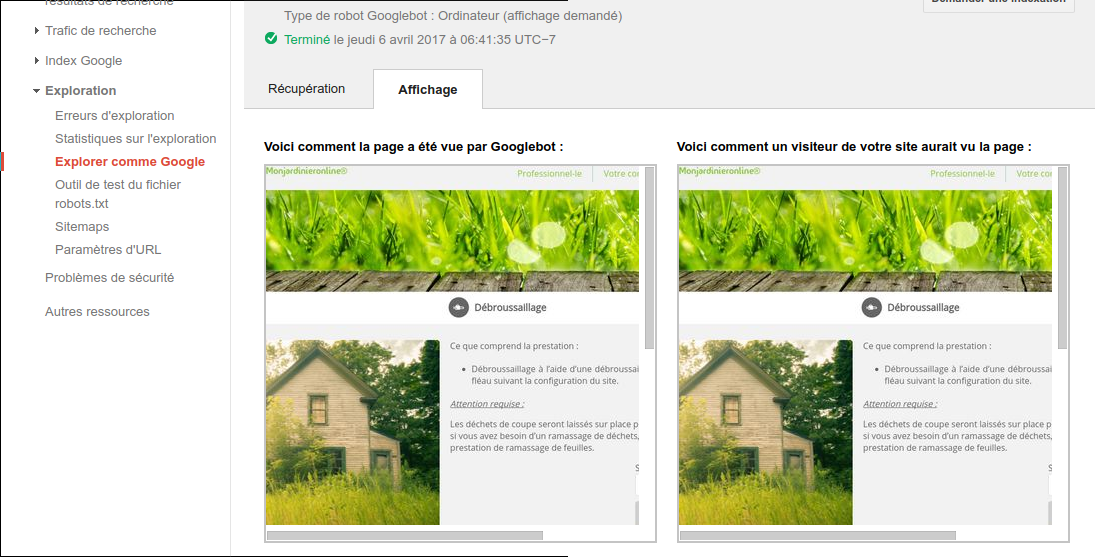Click Débroussaillage heading in visitor view
The width and height of the screenshot is (1097, 557).
pos(923,307)
